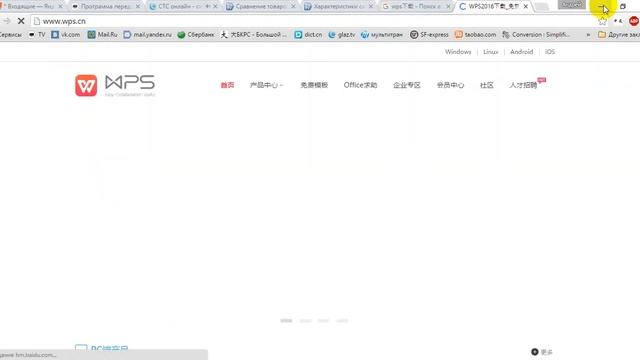Viewport: 640px width, 360px height.
Task: Choose the Android platform link
Action: (x=522, y=52)
